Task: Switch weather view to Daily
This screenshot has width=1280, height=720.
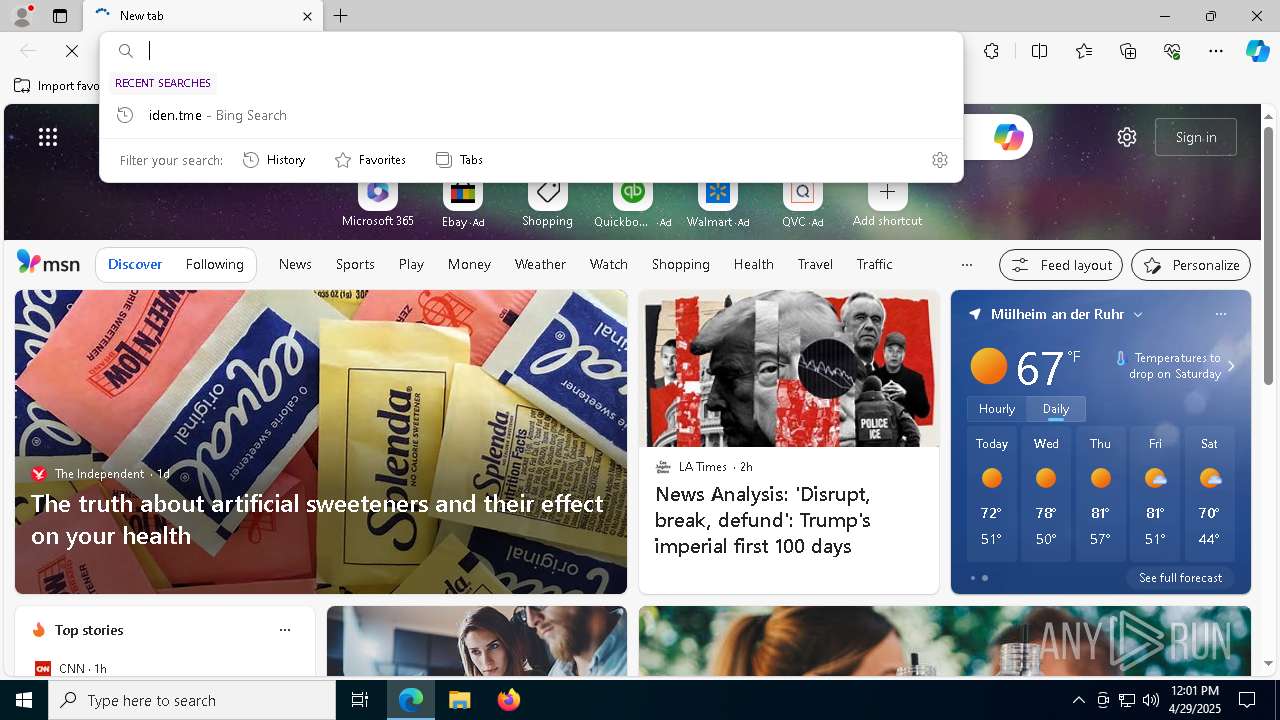Action: click(1056, 409)
